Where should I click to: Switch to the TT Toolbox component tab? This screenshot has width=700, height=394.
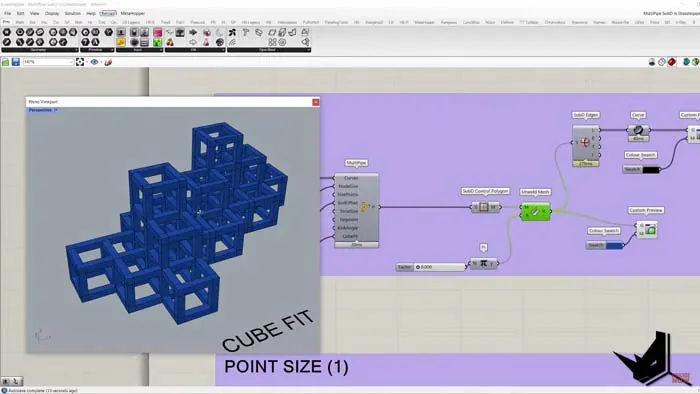529,22
